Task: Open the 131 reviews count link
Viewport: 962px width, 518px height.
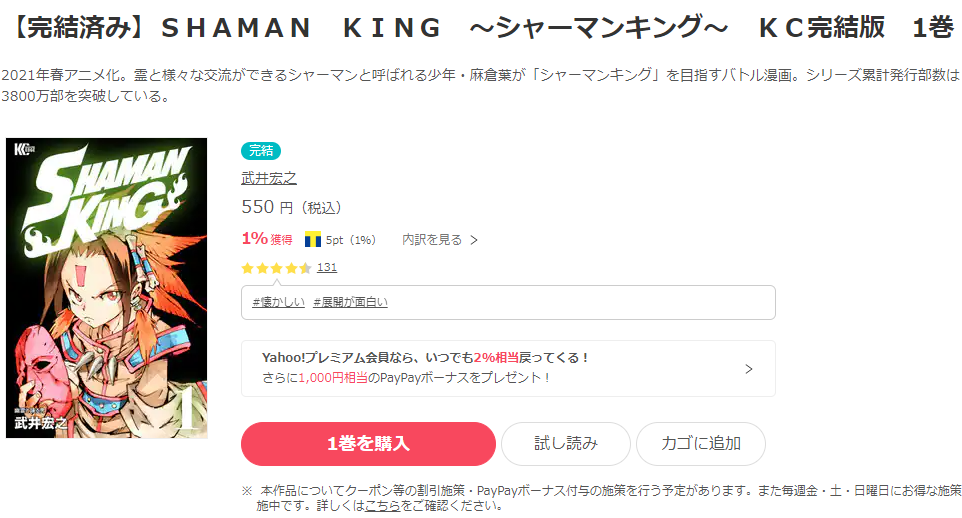Action: [327, 268]
